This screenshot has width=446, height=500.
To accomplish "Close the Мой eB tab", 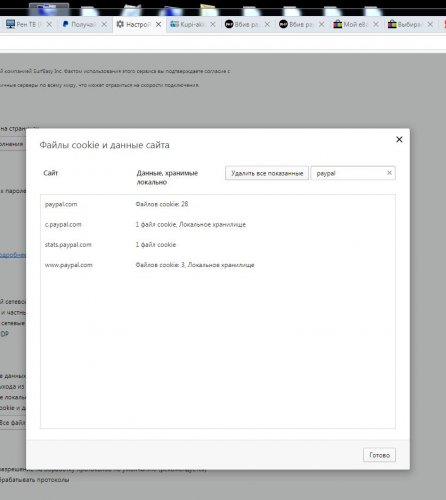I will 376,24.
